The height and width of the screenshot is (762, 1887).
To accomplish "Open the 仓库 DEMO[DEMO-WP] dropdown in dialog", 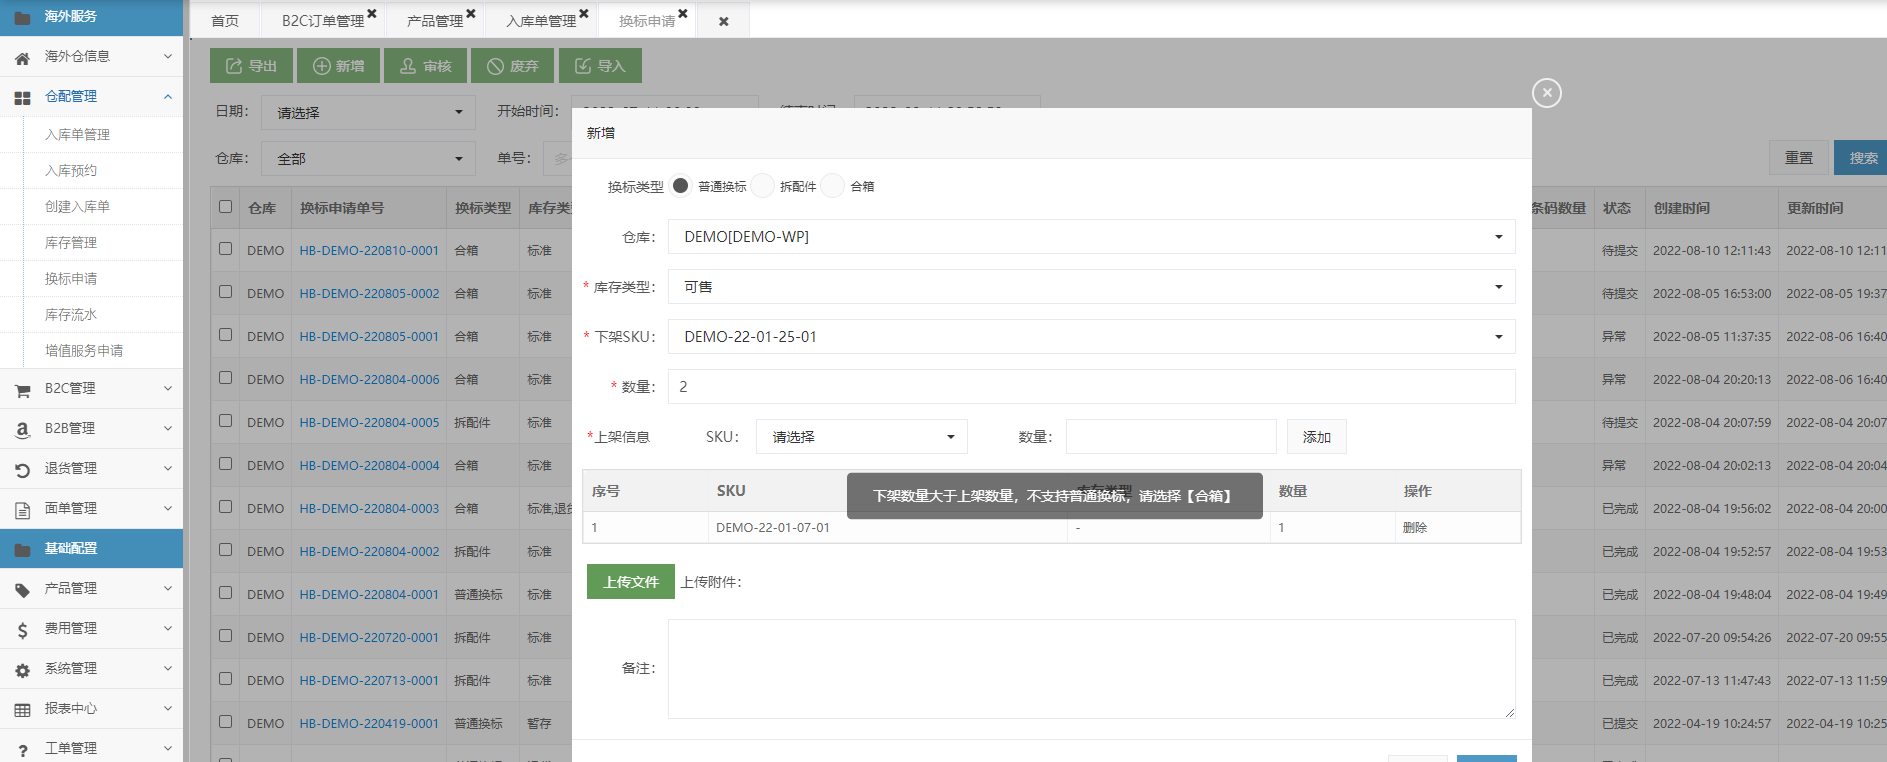I will click(x=1091, y=237).
